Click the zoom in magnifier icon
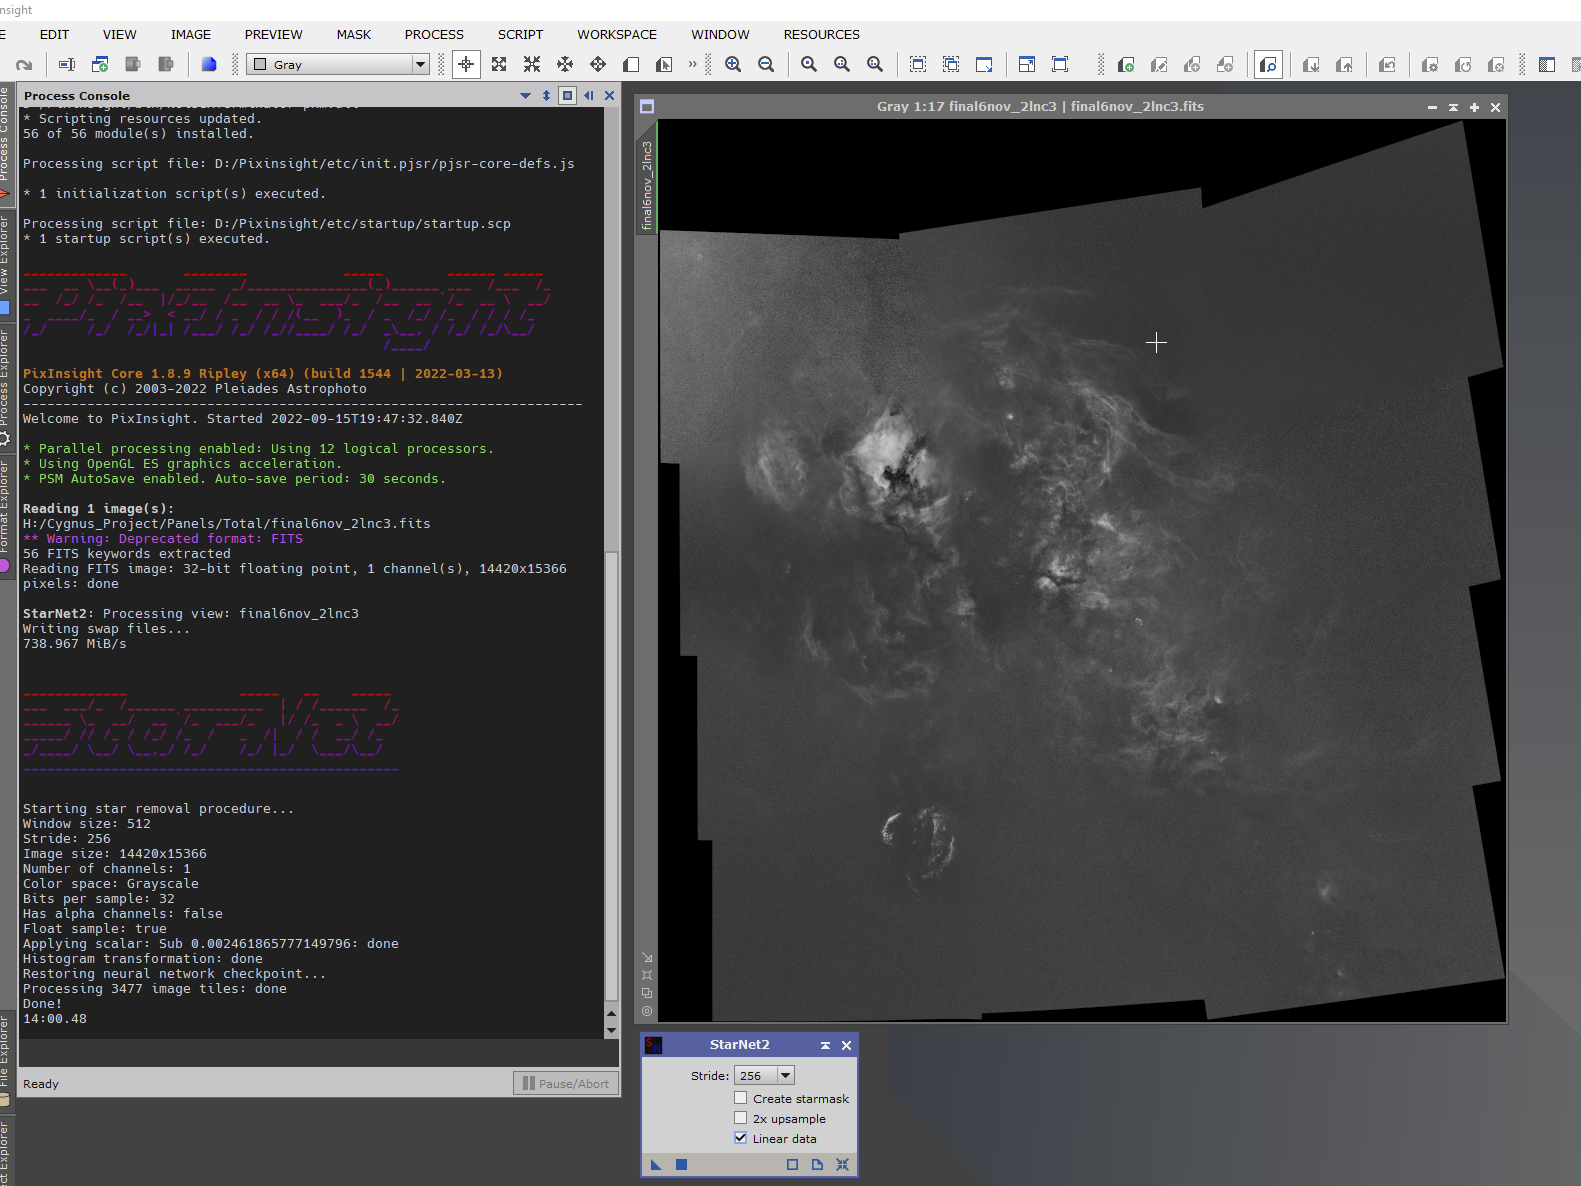Viewport: 1581px width, 1186px height. click(x=733, y=64)
